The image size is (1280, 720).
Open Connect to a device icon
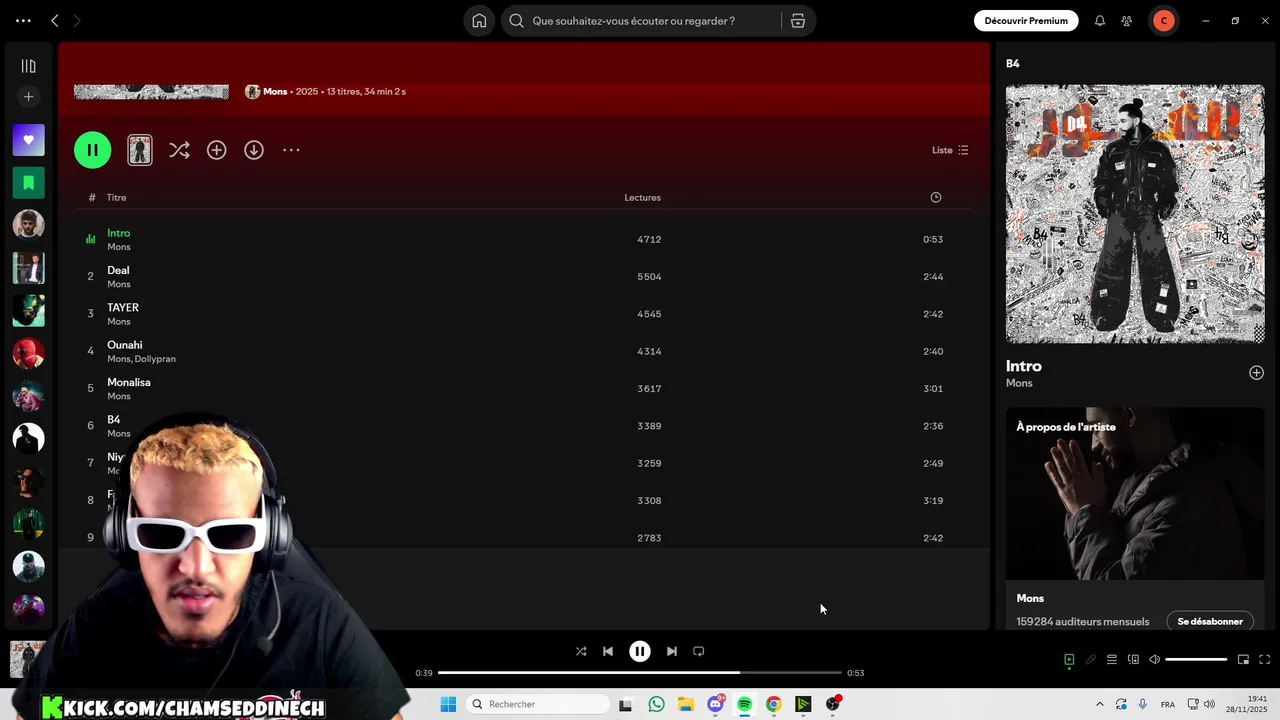pyautogui.click(x=1133, y=659)
